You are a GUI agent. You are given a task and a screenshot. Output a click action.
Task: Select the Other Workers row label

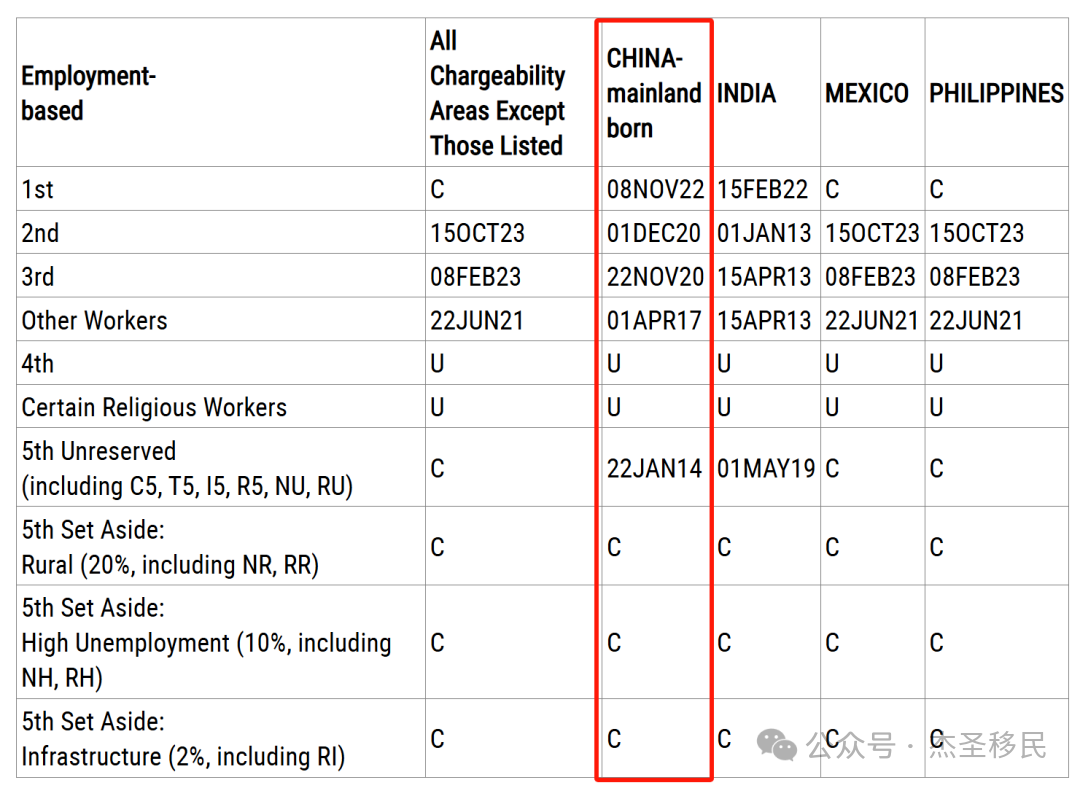click(x=94, y=320)
